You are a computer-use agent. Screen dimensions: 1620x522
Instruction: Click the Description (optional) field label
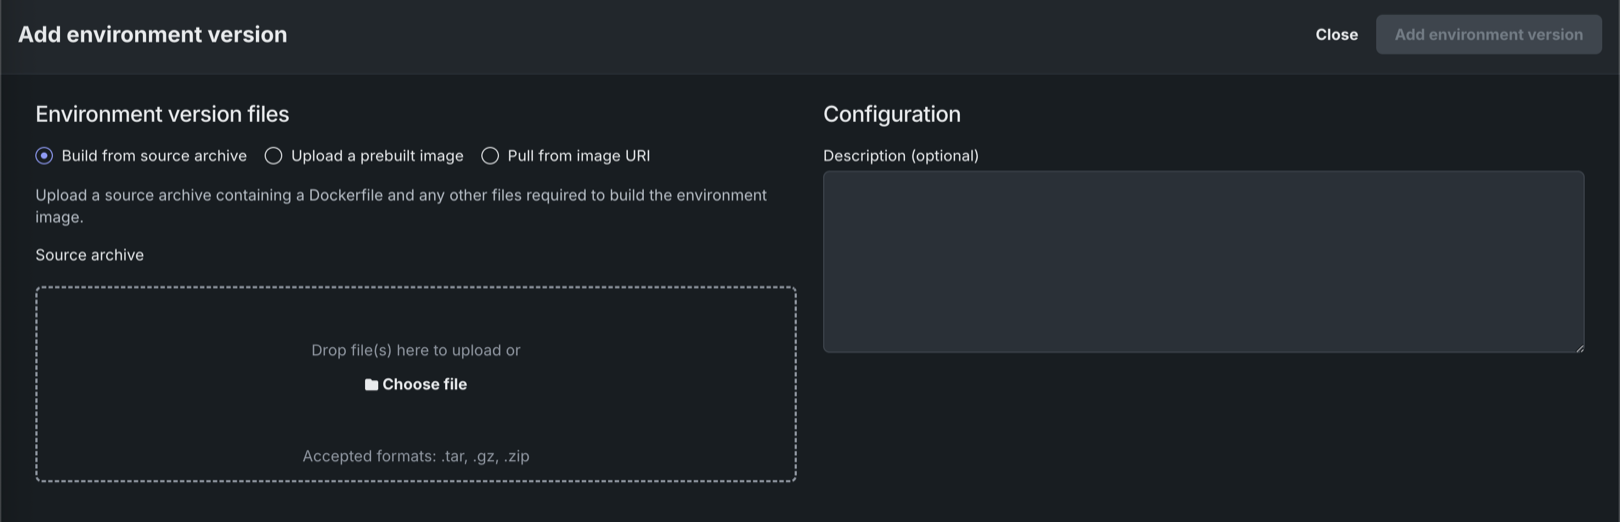pyautogui.click(x=900, y=156)
